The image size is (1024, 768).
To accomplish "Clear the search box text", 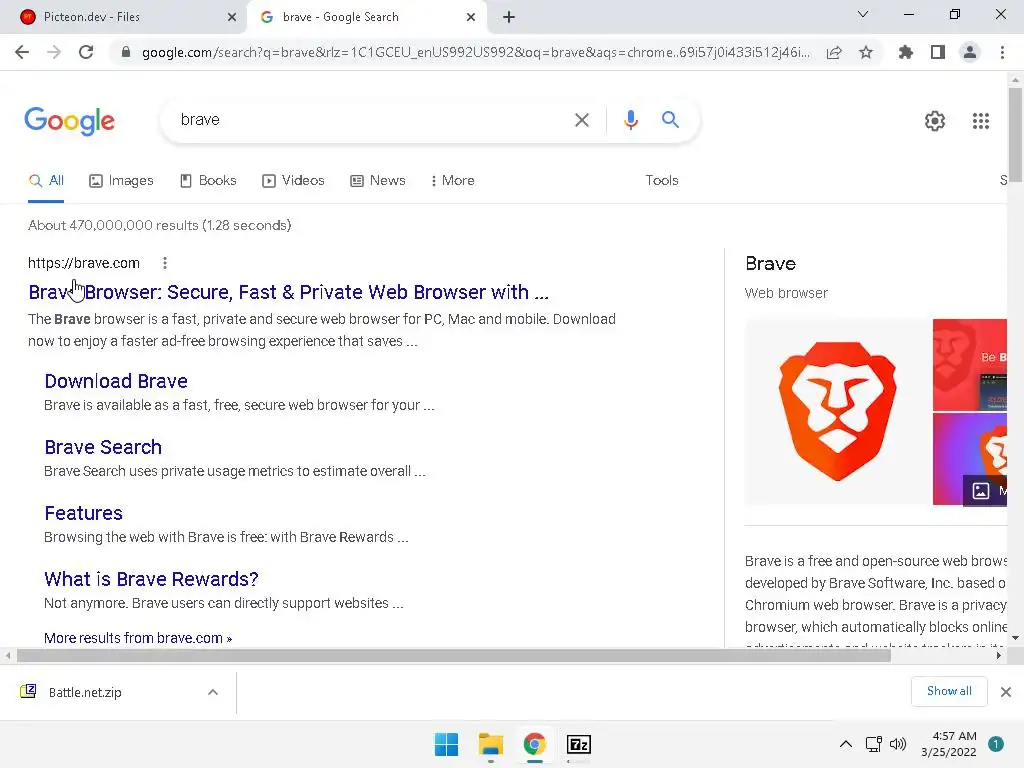I will coord(582,120).
